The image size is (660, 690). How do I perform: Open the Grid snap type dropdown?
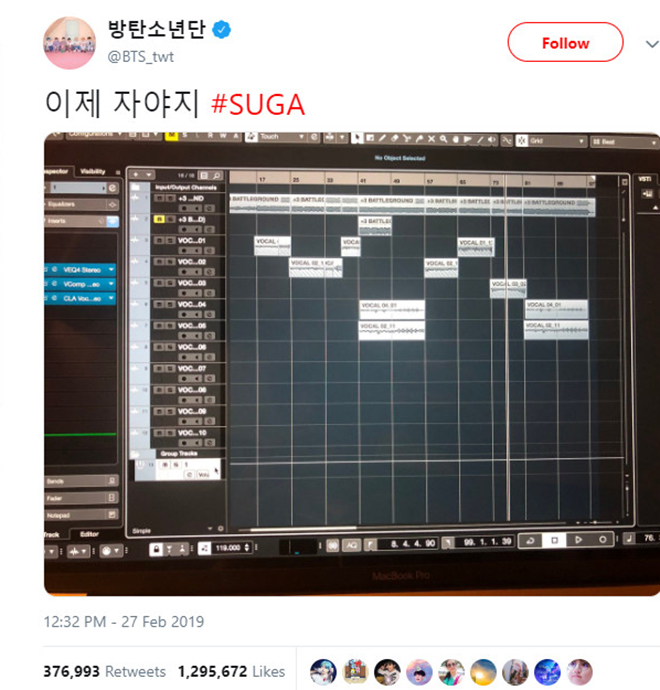coord(557,141)
